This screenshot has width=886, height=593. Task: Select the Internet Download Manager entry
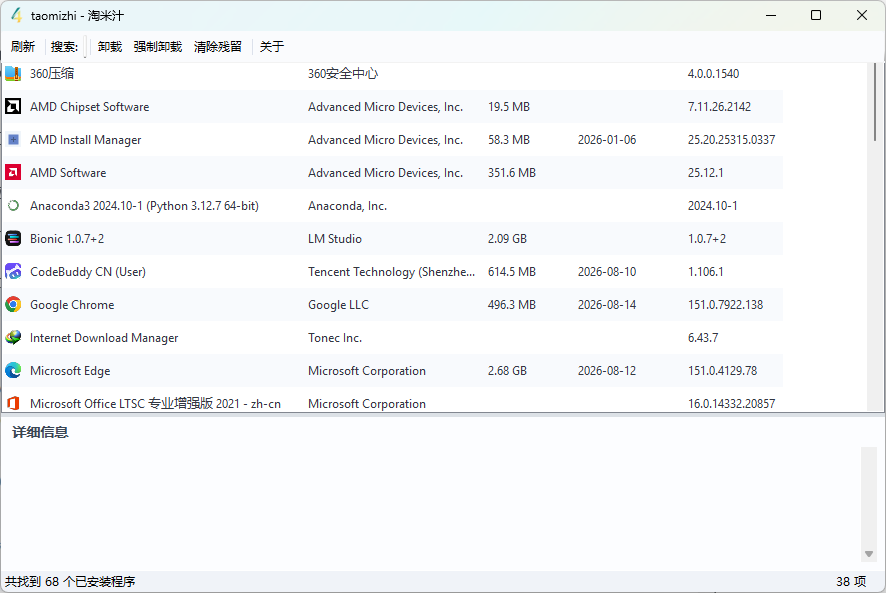pyautogui.click(x=104, y=338)
